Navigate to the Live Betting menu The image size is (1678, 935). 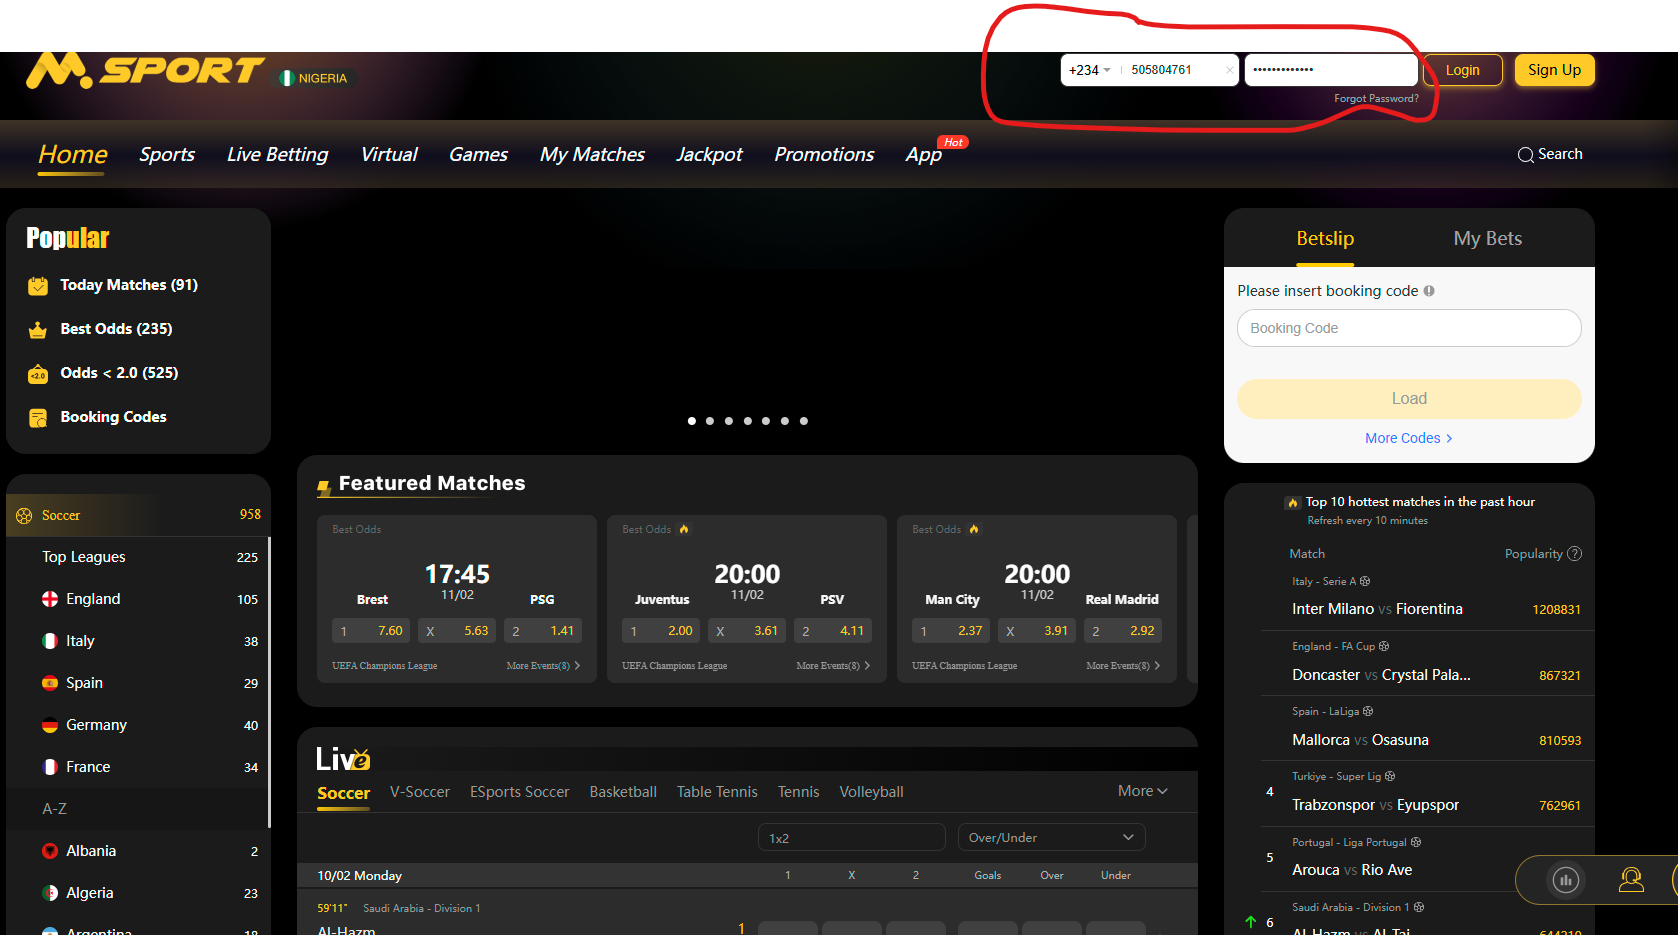pyautogui.click(x=277, y=154)
